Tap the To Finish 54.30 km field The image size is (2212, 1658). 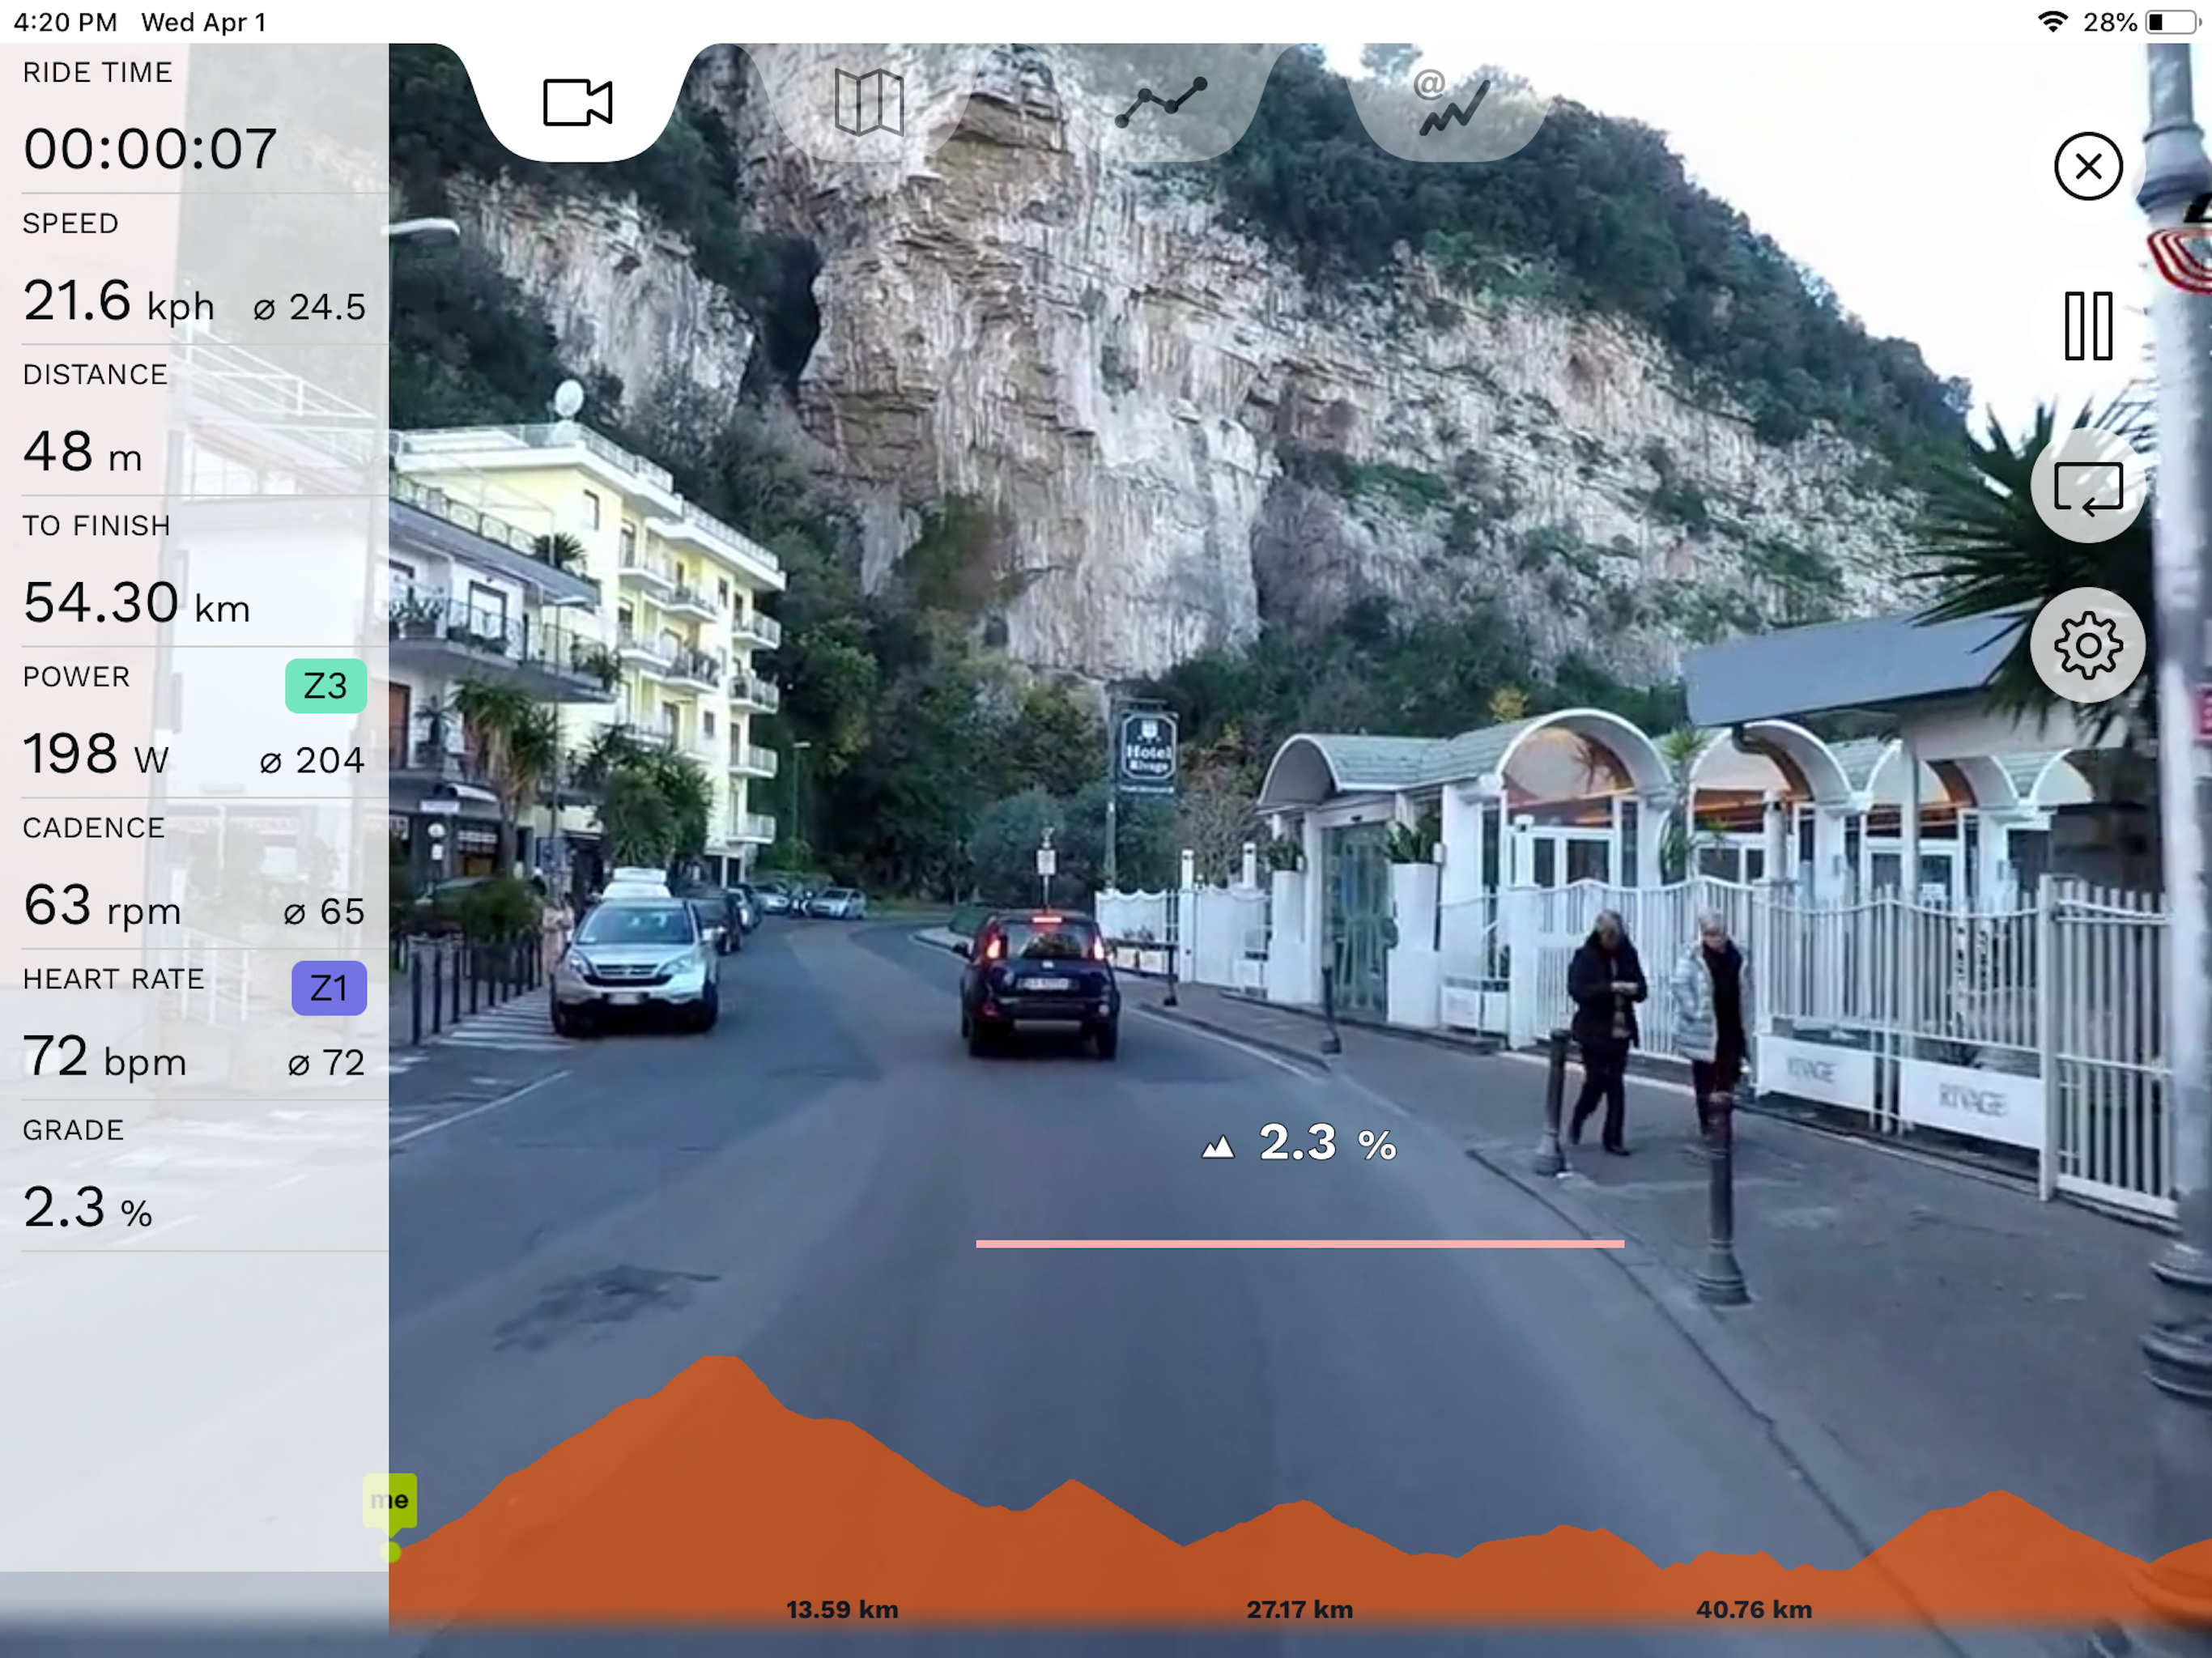click(136, 602)
